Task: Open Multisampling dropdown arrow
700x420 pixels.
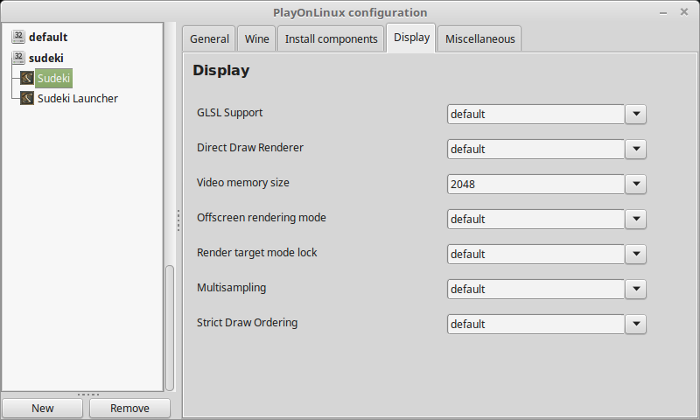Action: coord(636,289)
